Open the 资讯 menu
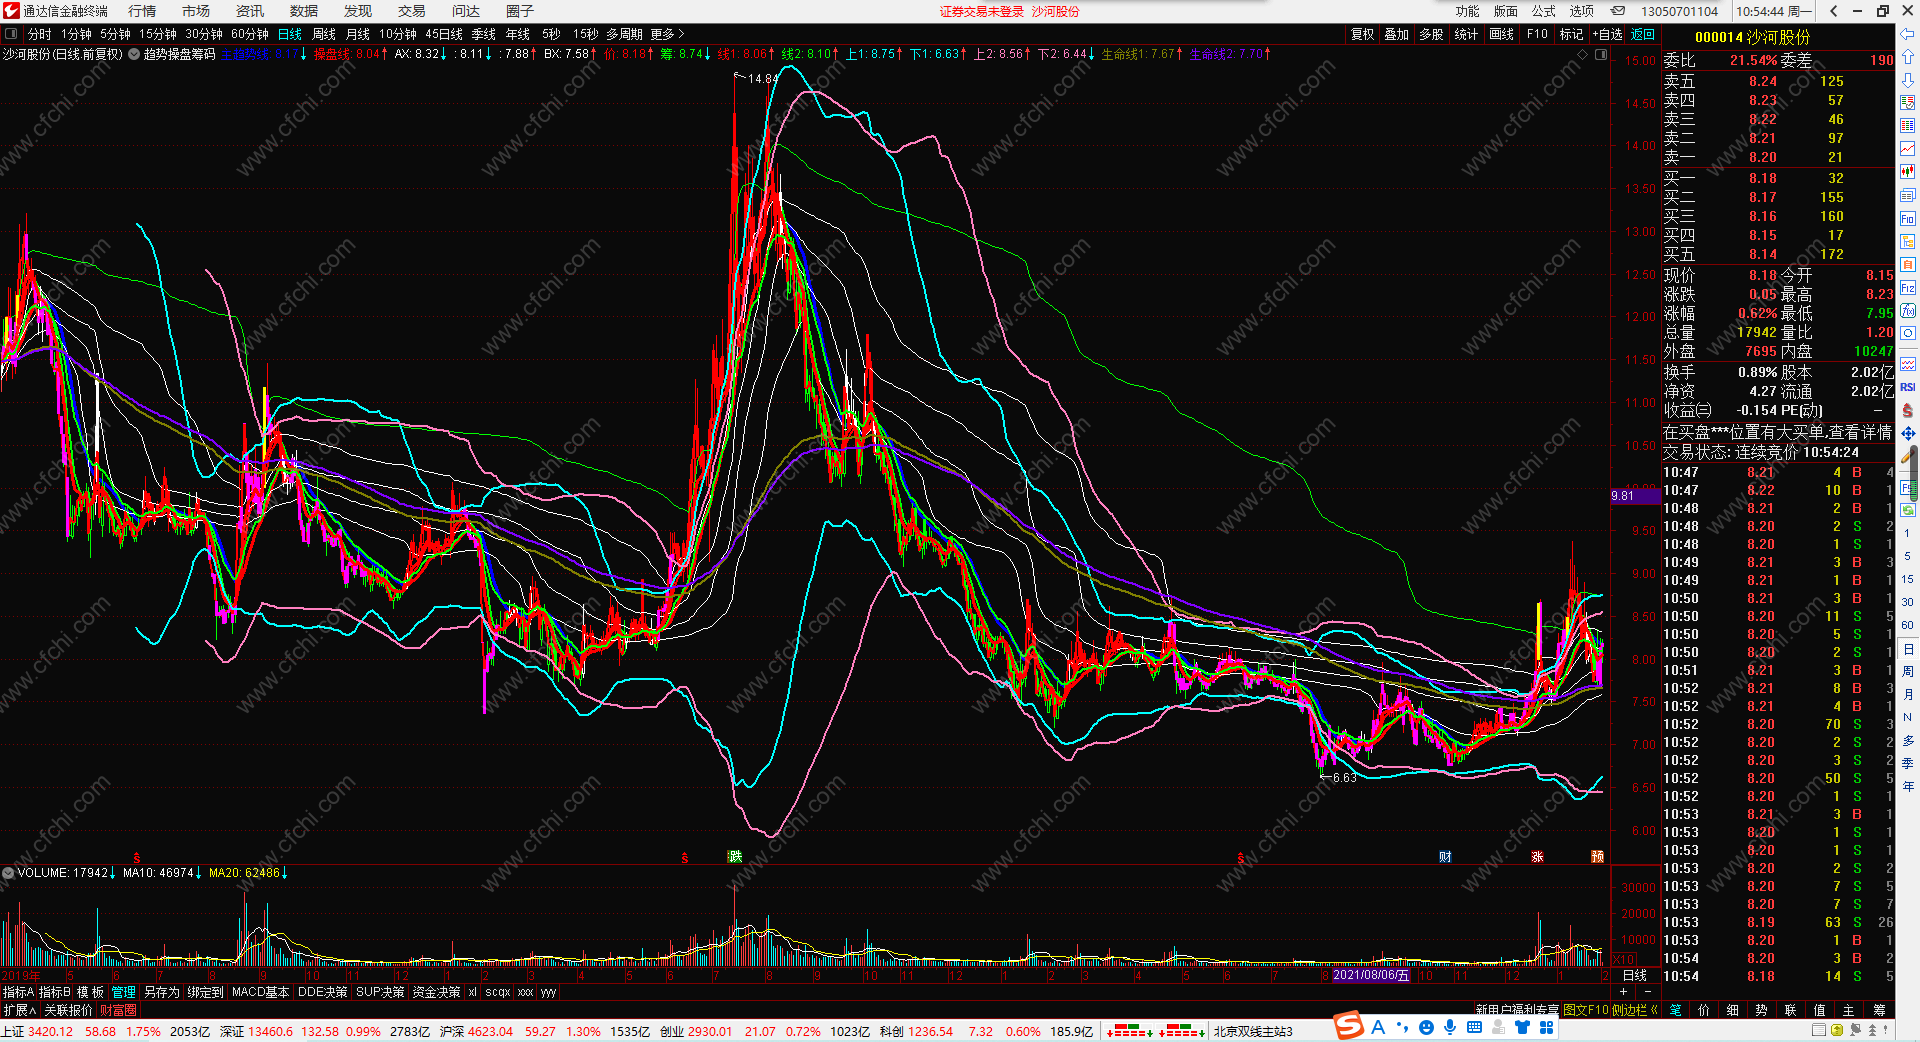Screen dimensions: 1920x1042 (x=250, y=11)
